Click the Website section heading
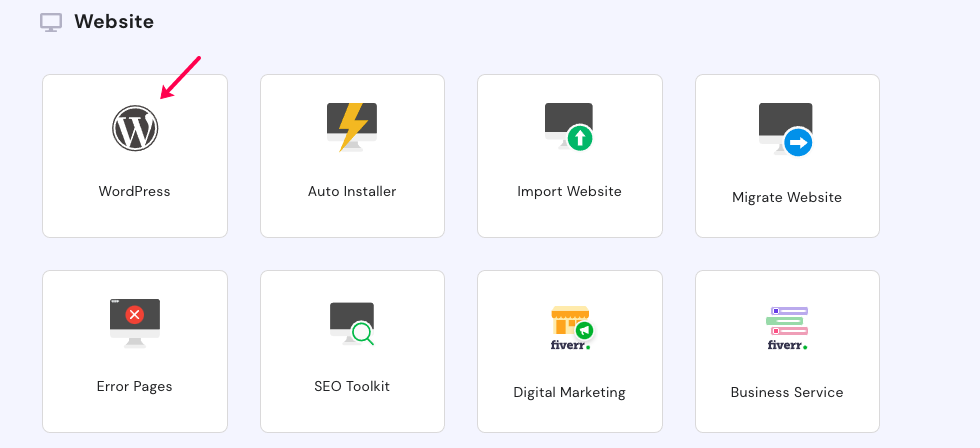 point(114,22)
